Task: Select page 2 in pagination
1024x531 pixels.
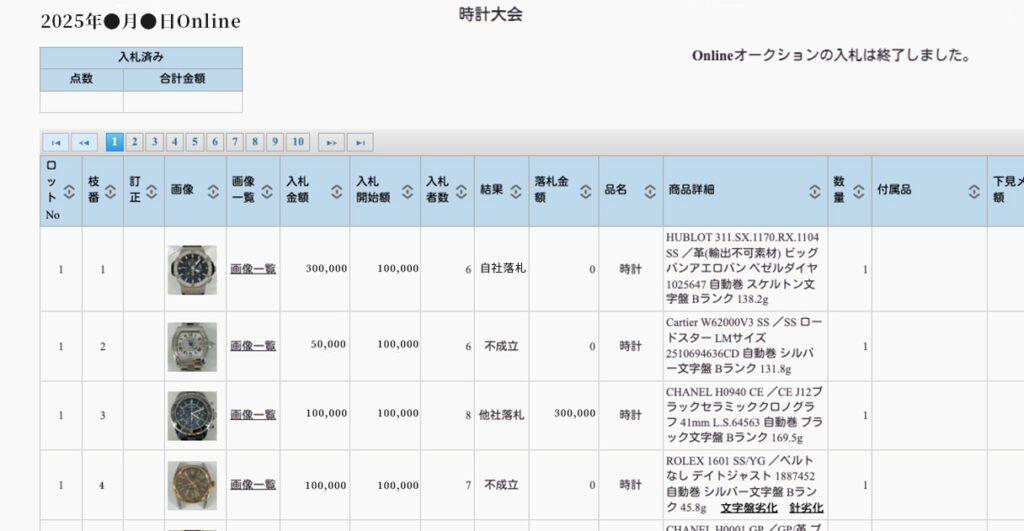Action: [135, 142]
